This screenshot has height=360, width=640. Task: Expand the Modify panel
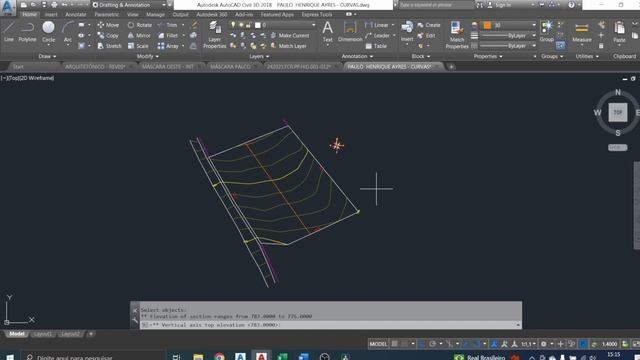[x=147, y=56]
